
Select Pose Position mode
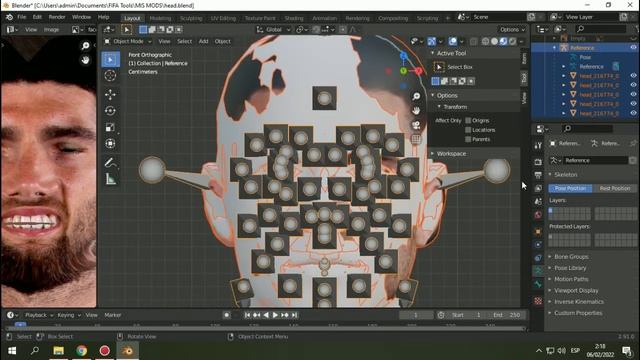(570, 188)
